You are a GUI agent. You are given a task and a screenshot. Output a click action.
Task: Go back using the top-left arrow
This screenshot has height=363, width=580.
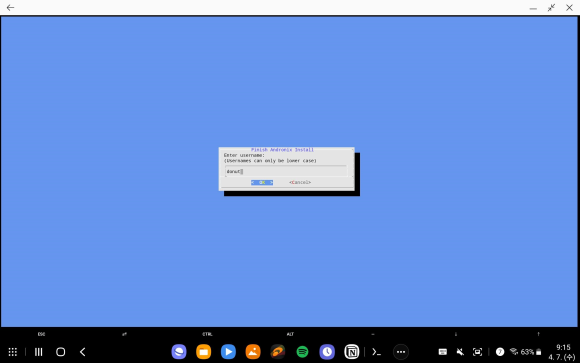[x=10, y=7]
